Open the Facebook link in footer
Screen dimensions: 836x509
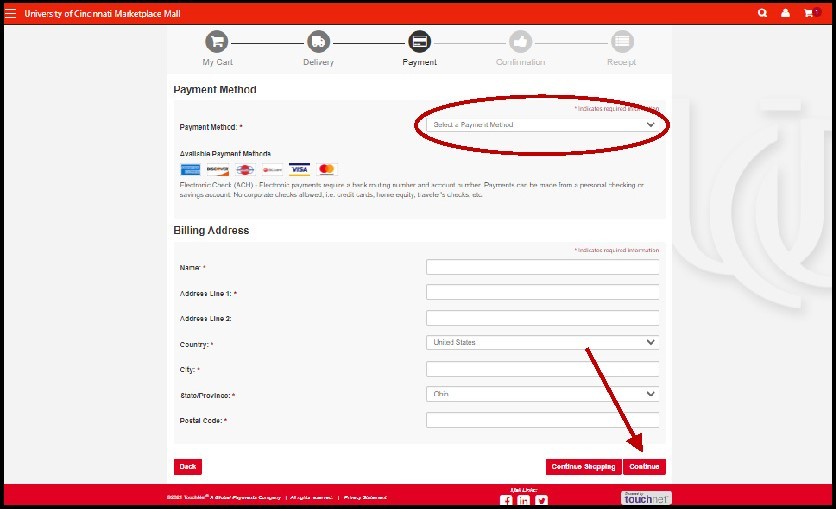[506, 500]
